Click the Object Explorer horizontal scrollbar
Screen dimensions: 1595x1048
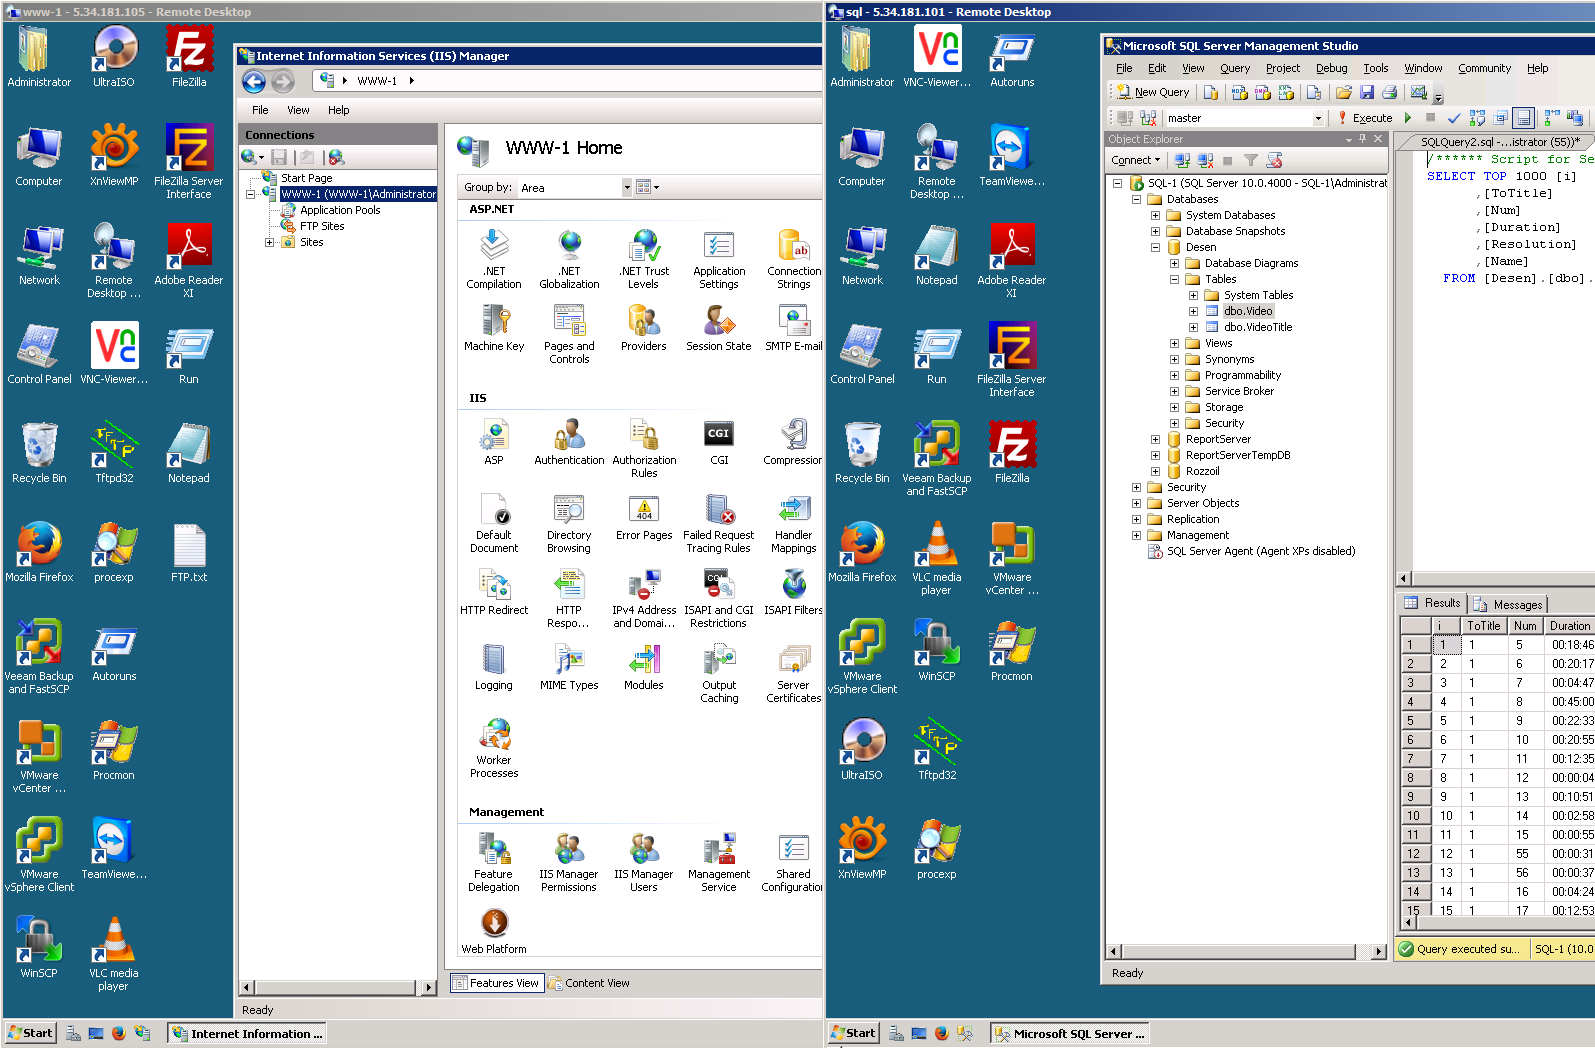pyautogui.click(x=1246, y=951)
